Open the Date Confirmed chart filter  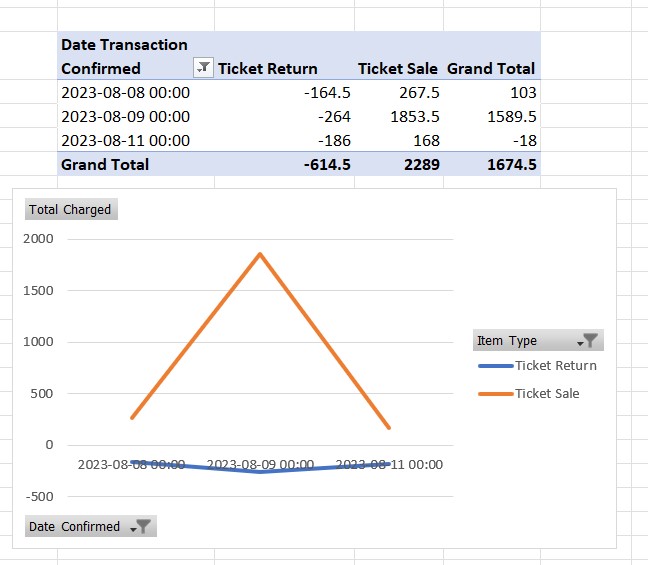click(91, 526)
